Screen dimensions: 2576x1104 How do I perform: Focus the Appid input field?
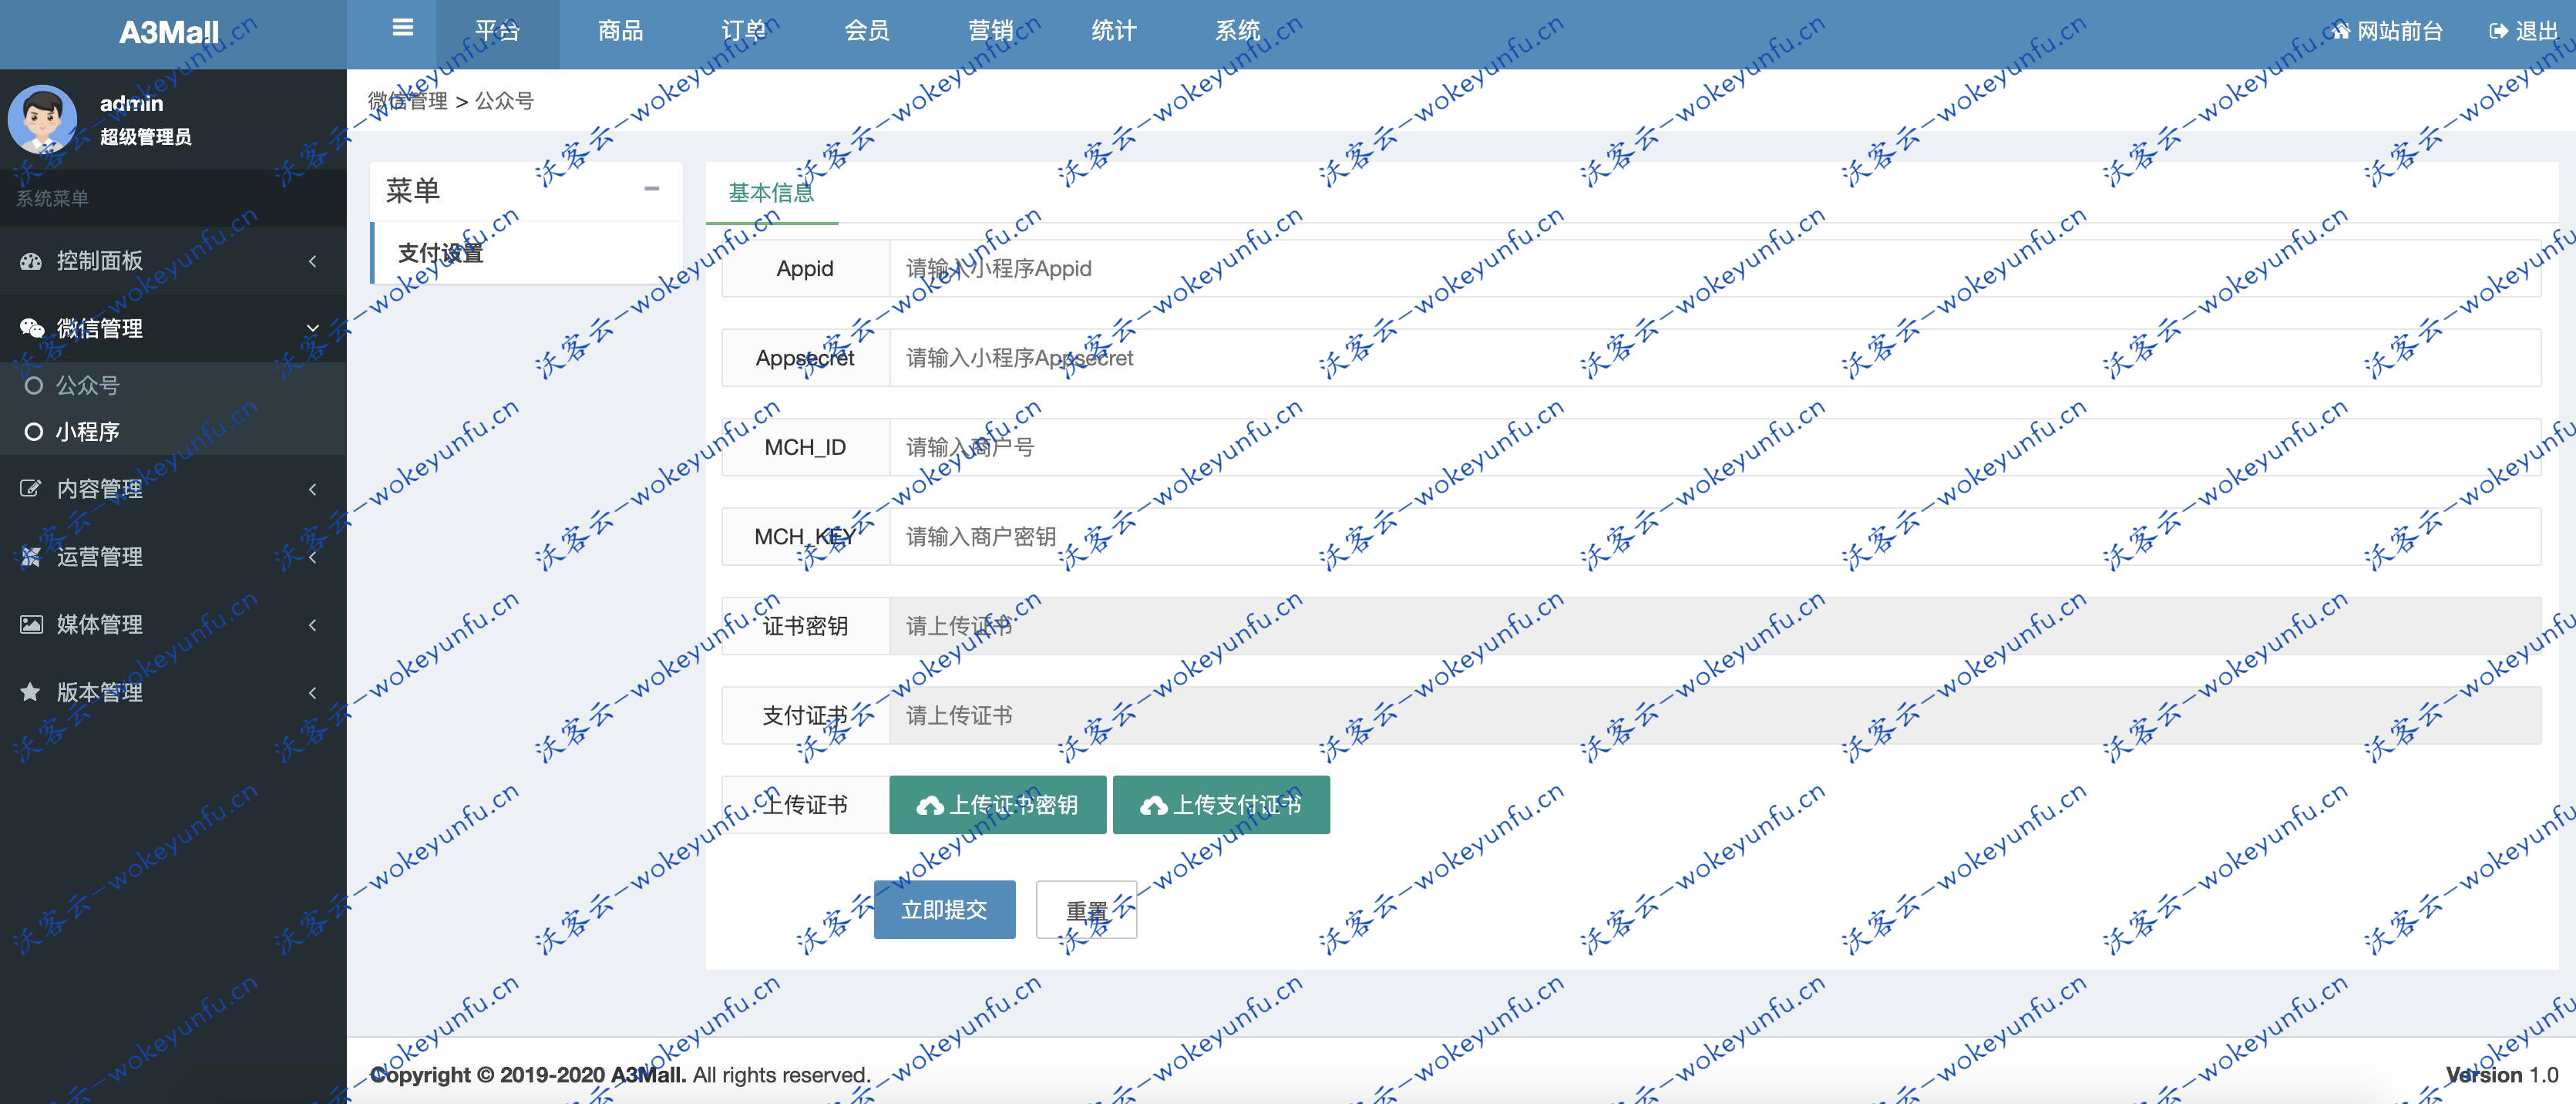coord(1714,268)
